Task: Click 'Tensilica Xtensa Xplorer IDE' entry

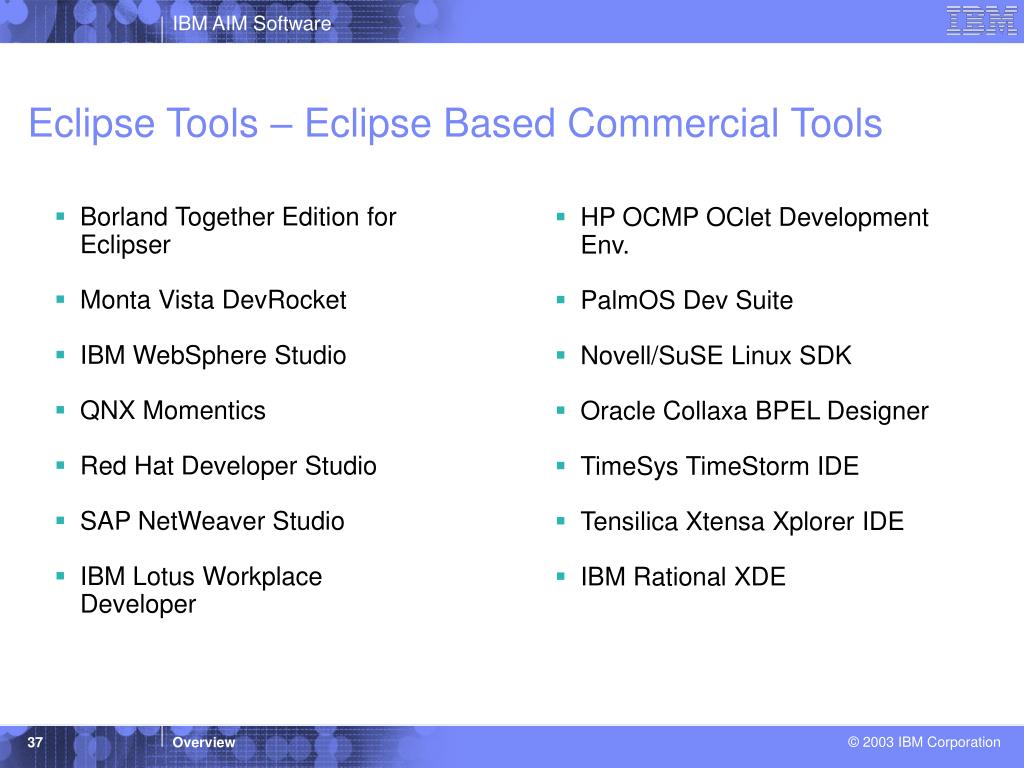Action: [742, 522]
